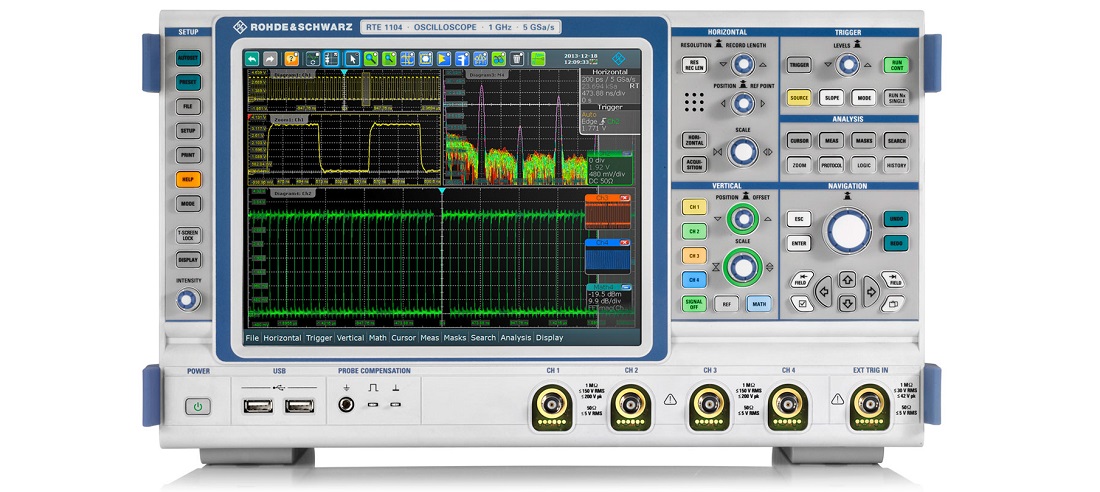Toggle the blue MATH button

[758, 303]
